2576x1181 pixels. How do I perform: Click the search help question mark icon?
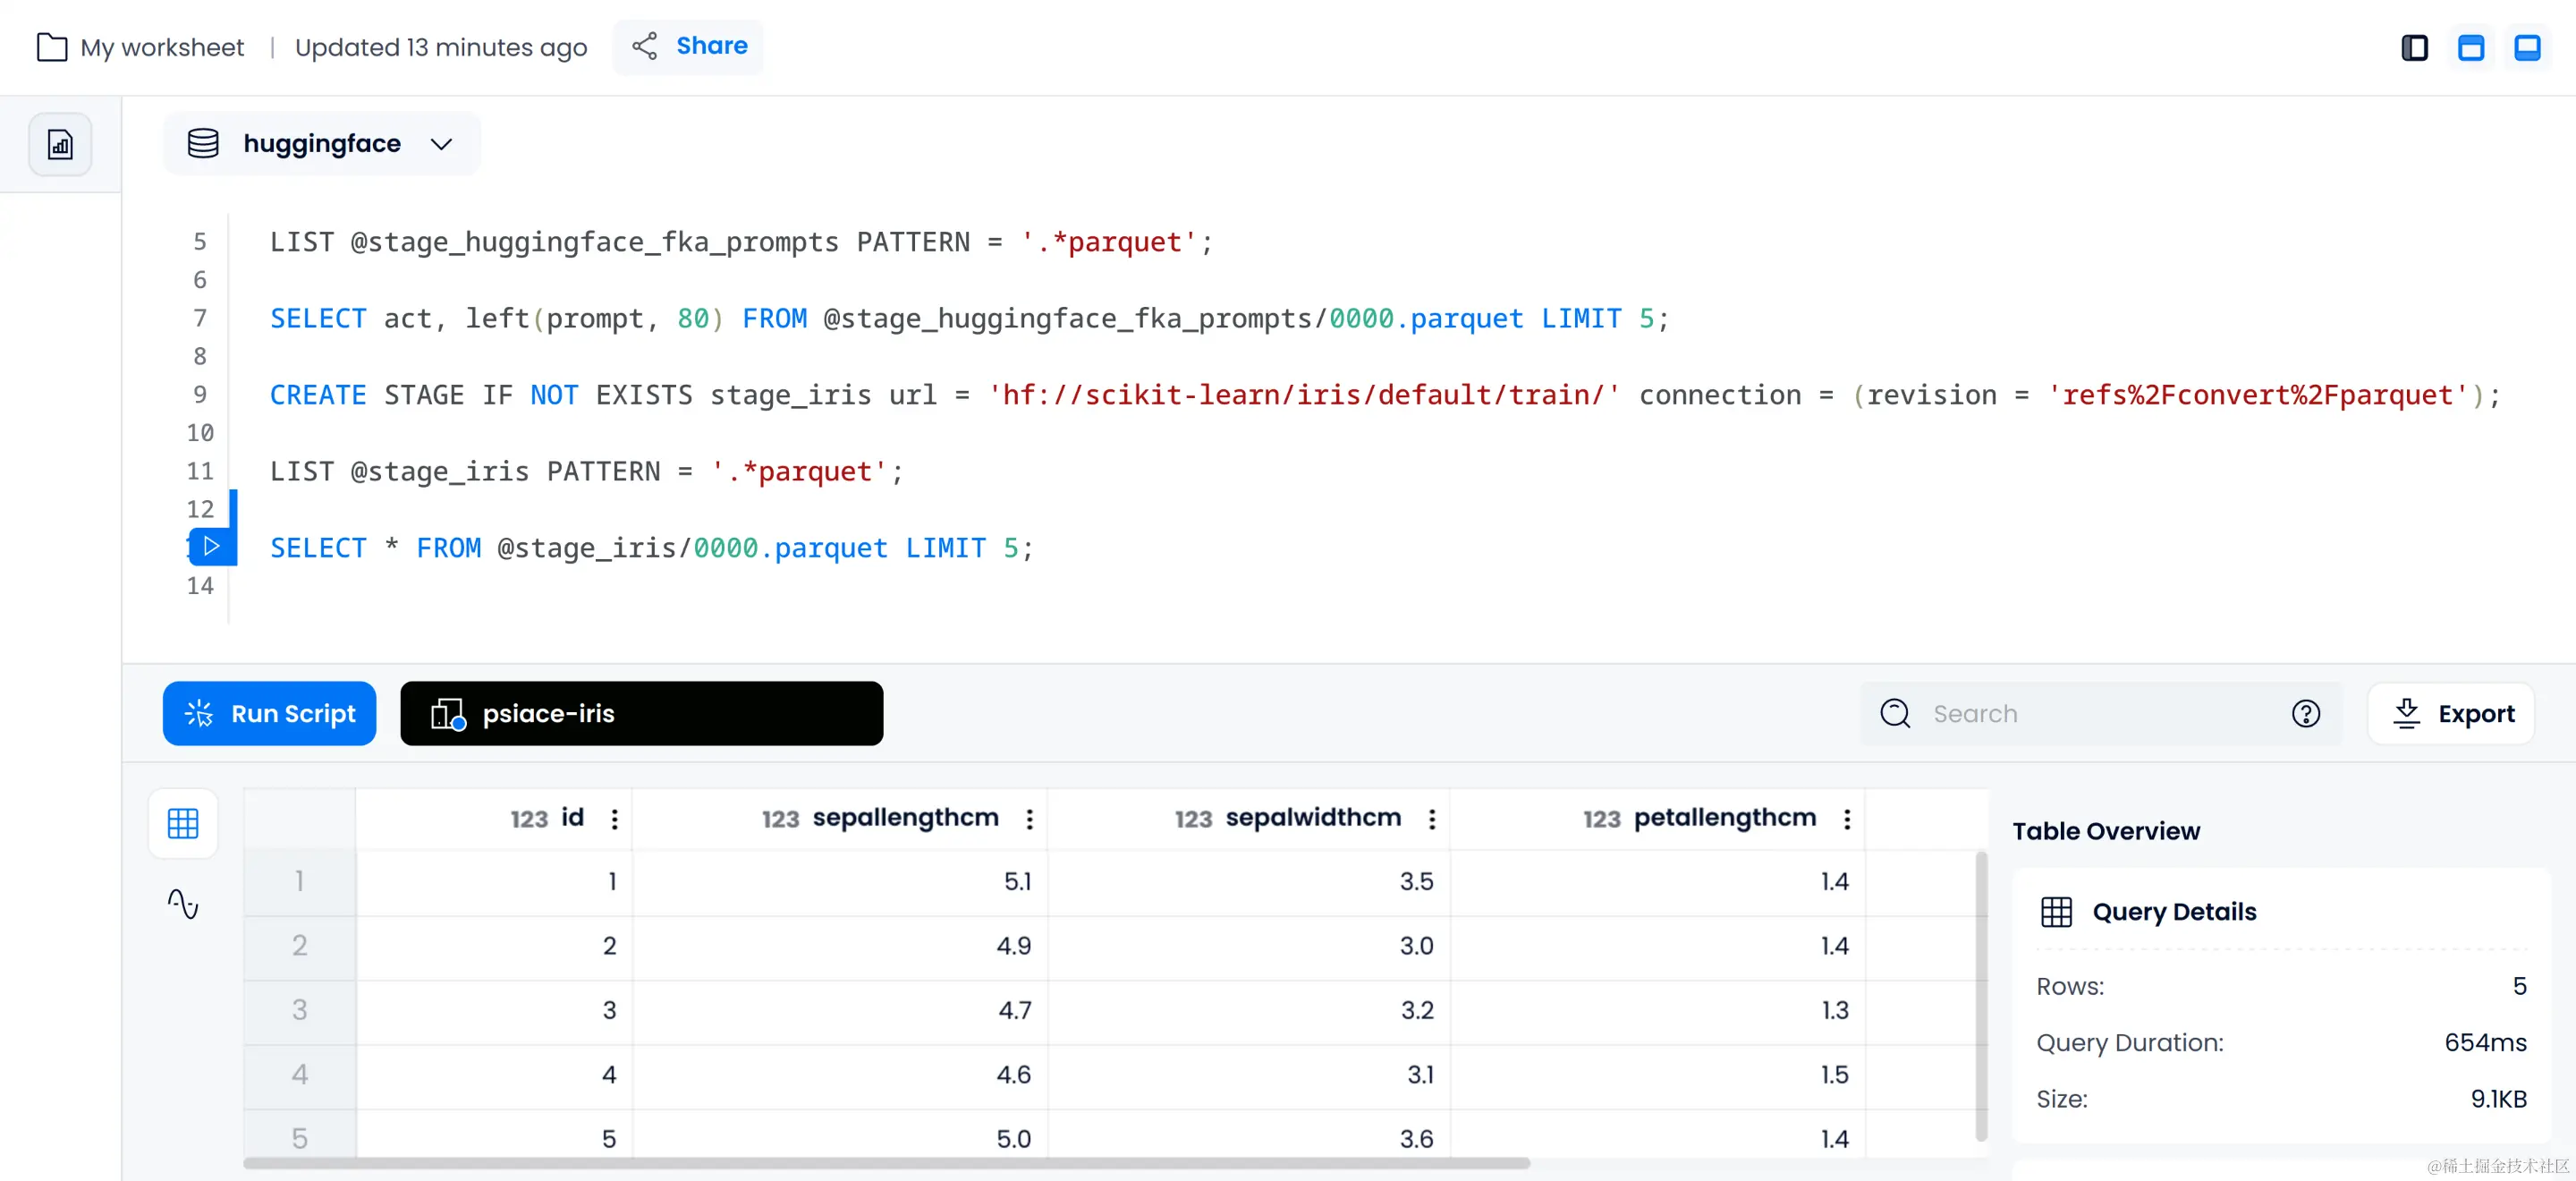point(2305,713)
